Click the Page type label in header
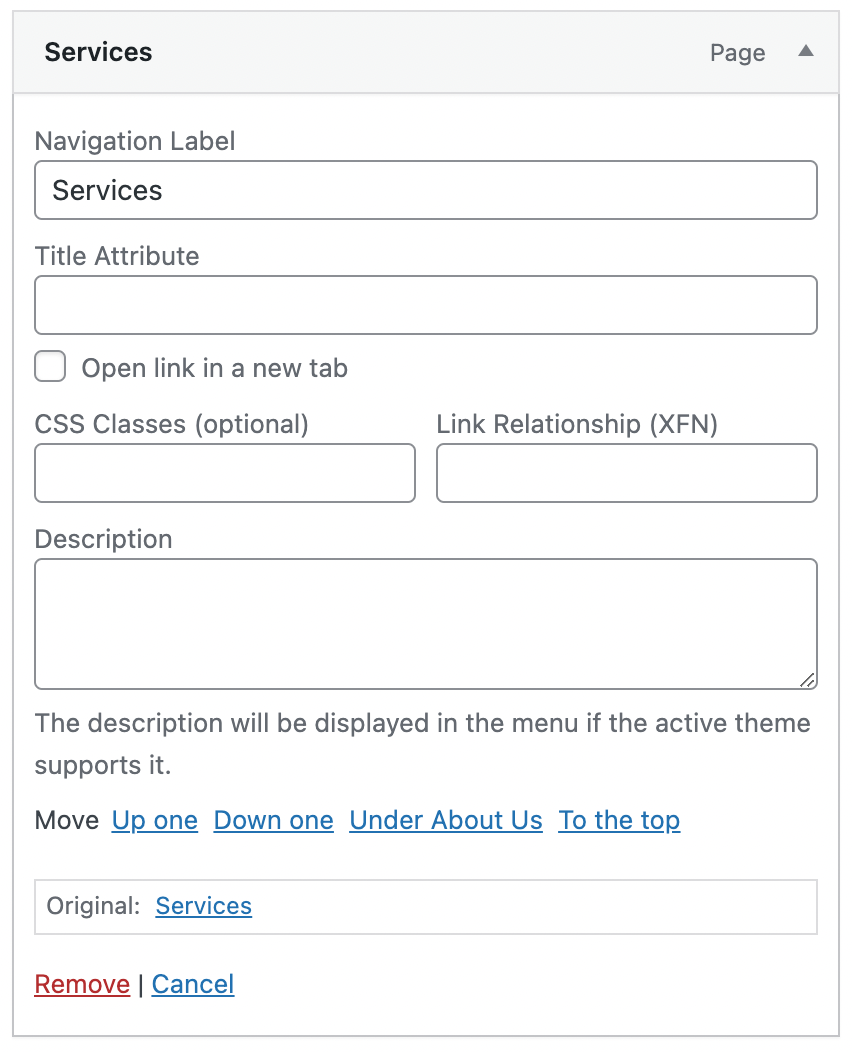852x1052 pixels. tap(737, 53)
